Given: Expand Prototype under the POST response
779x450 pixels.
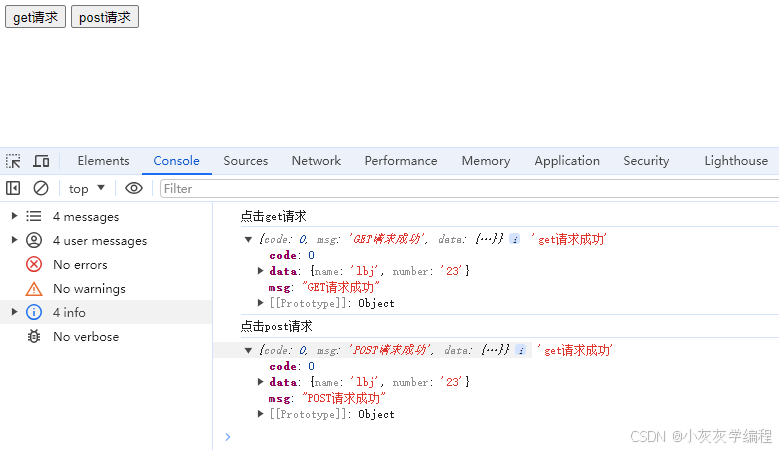Looking at the screenshot, I should (x=260, y=414).
